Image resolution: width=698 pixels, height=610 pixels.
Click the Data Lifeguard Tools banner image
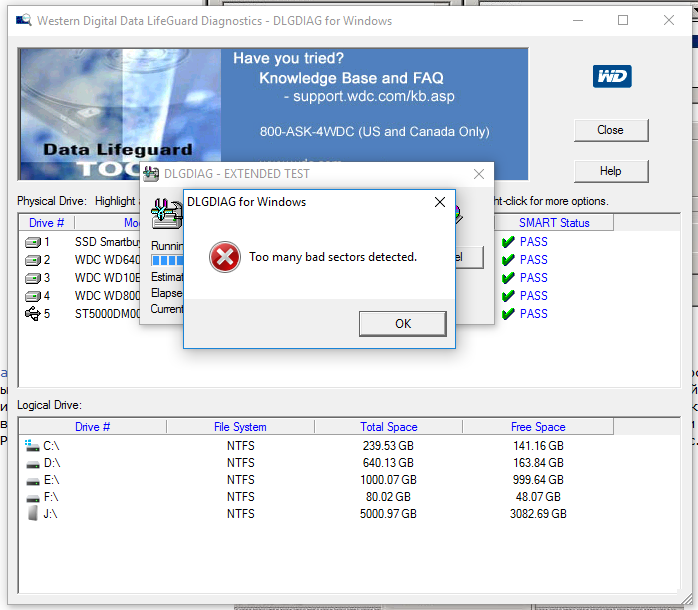coord(119,114)
